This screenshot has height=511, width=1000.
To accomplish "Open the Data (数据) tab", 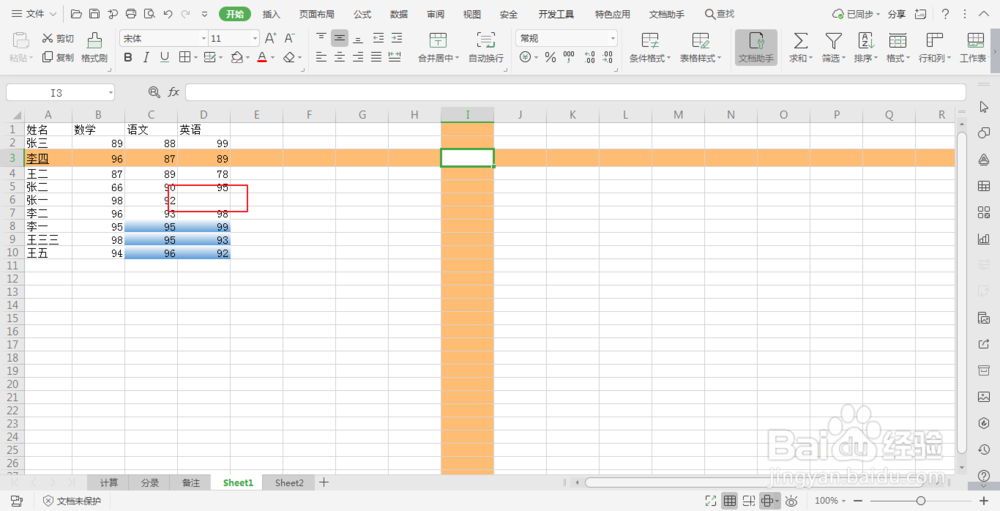I will [x=399, y=14].
